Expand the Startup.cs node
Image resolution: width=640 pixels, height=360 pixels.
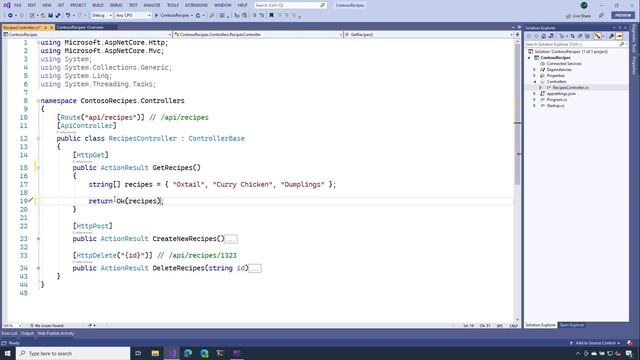tap(534, 106)
